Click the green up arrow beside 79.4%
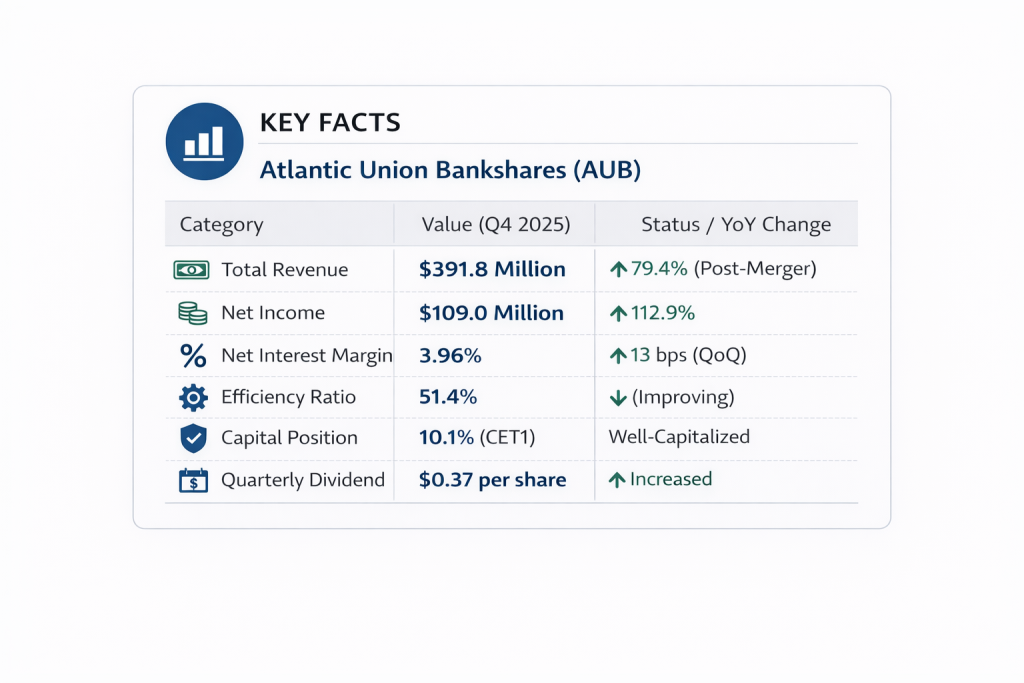 click(618, 269)
